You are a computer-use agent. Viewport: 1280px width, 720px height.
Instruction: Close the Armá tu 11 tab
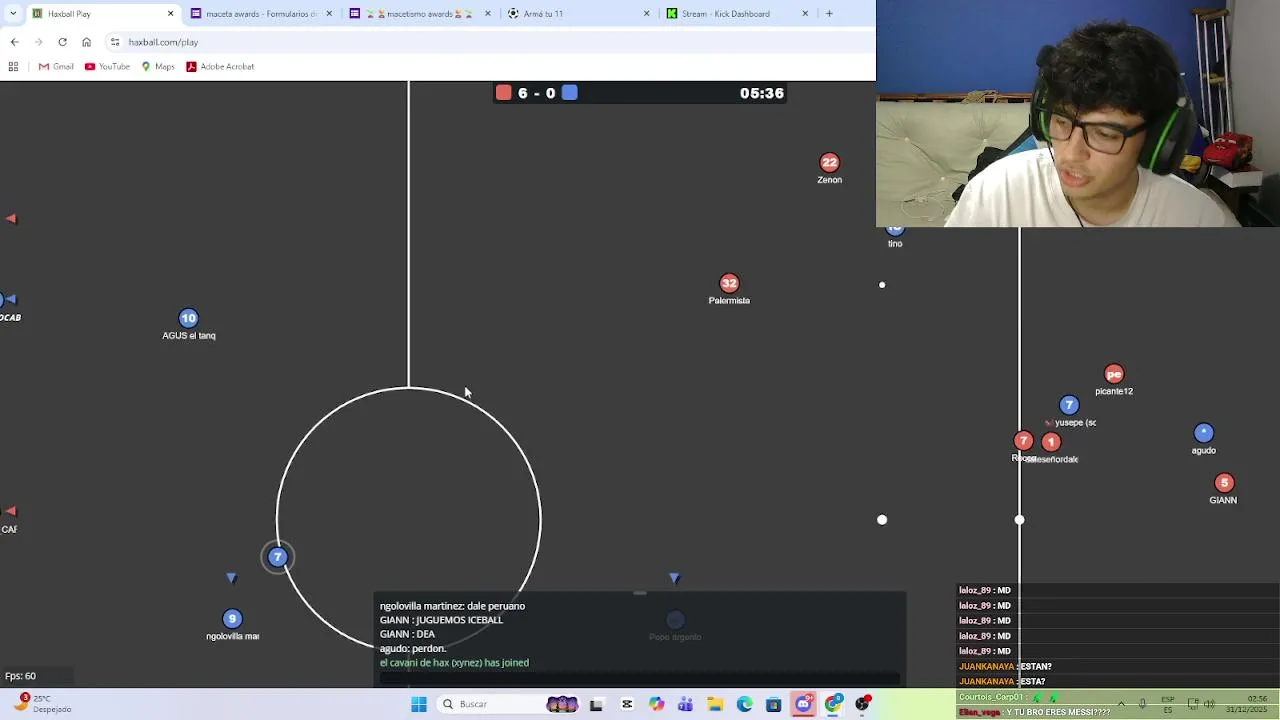tap(646, 14)
